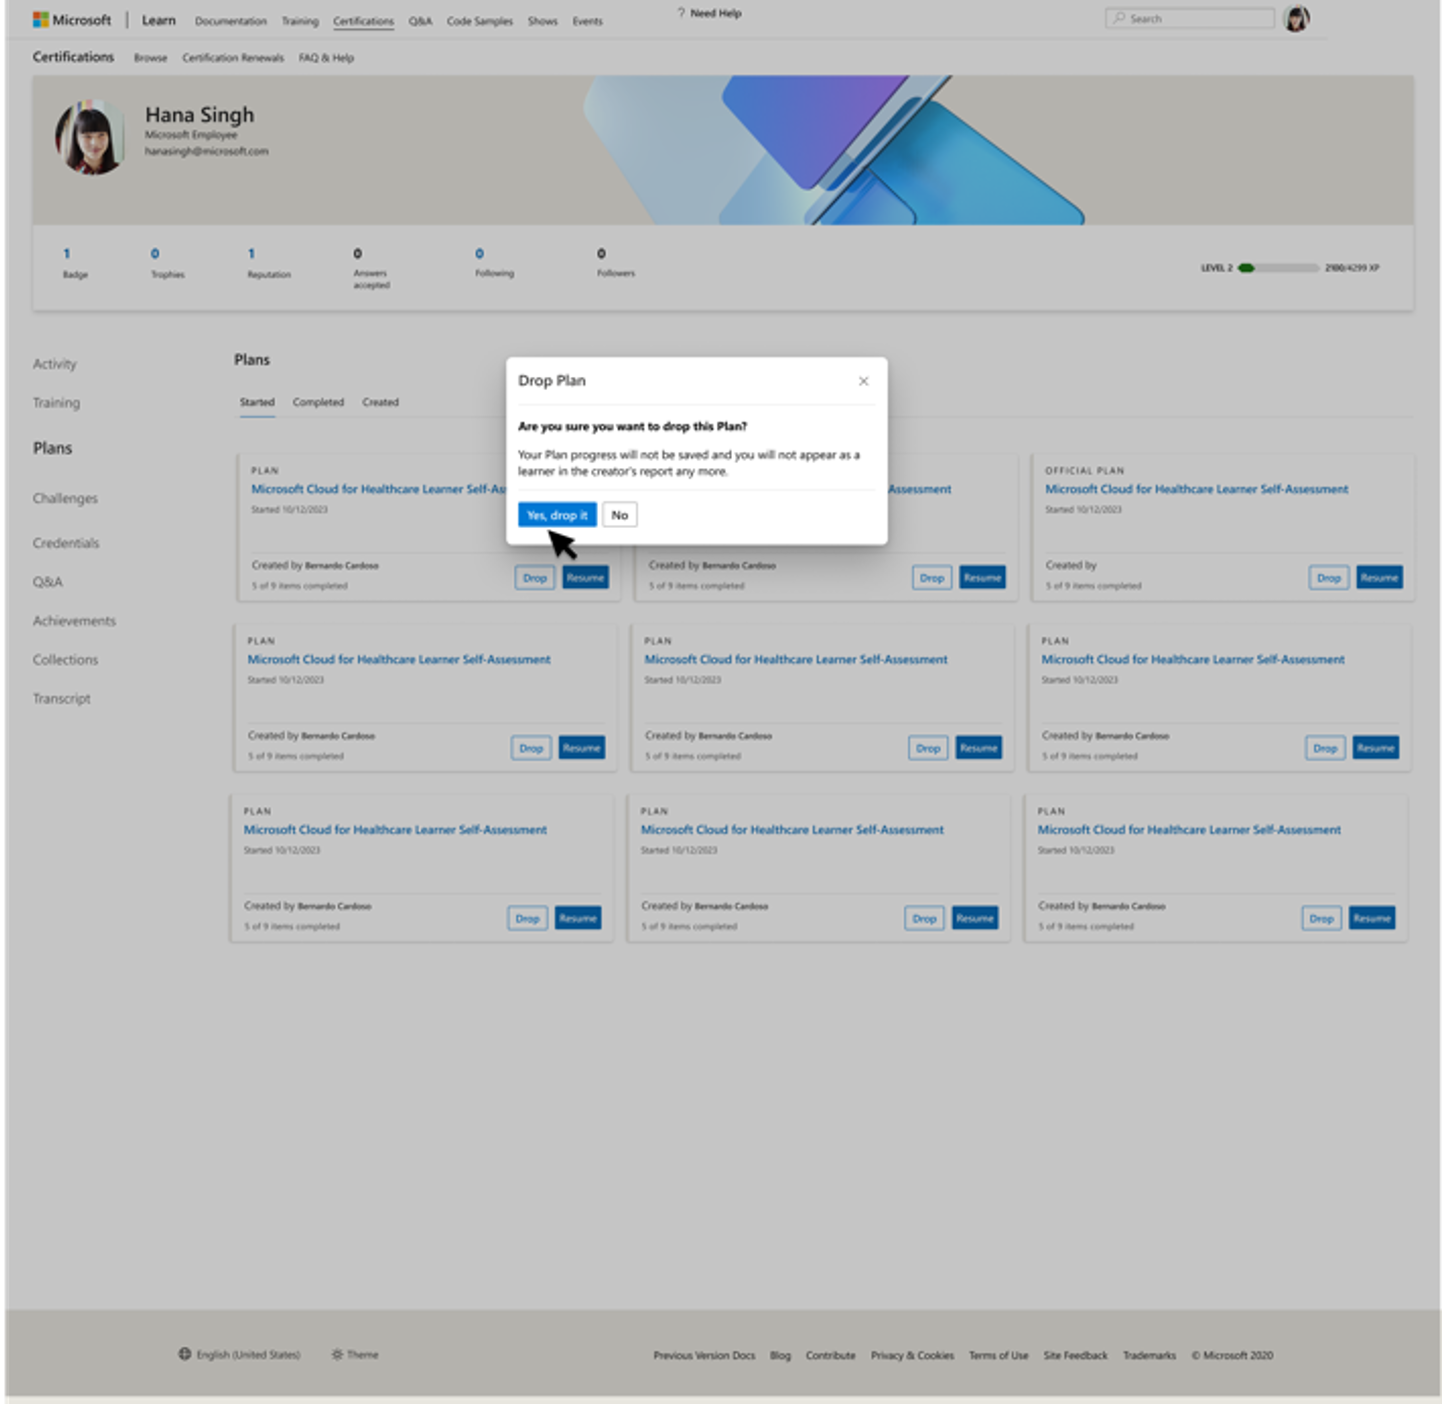
Task: Dismiss the Drop Plan dialog with the X
Action: point(863,381)
